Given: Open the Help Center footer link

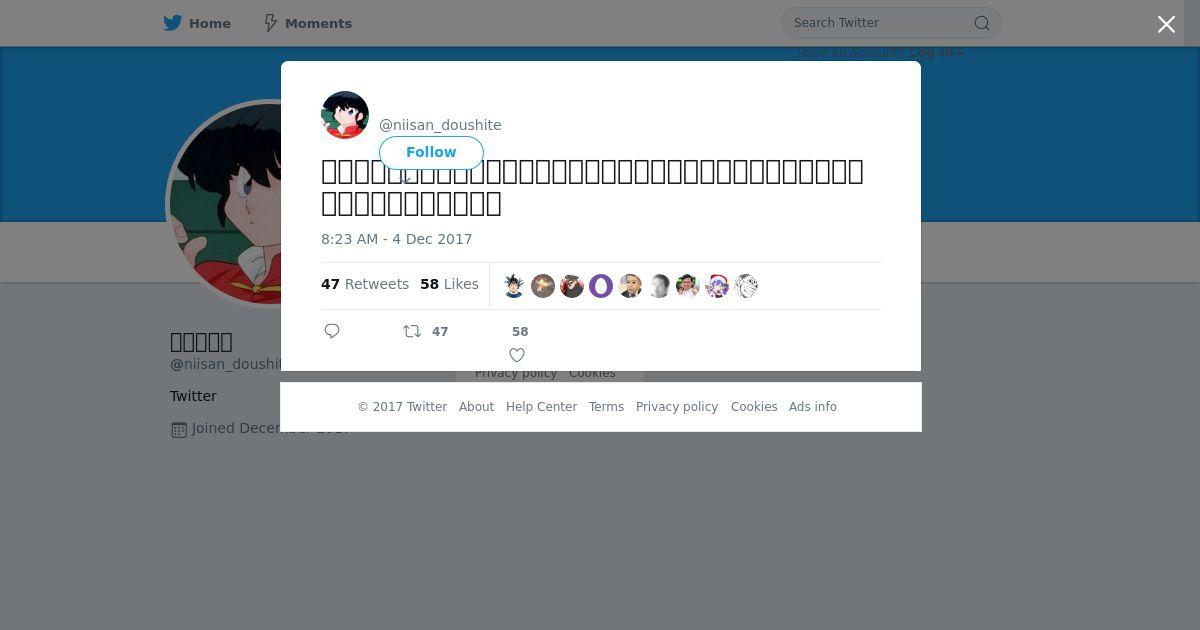Looking at the screenshot, I should click(541, 407).
